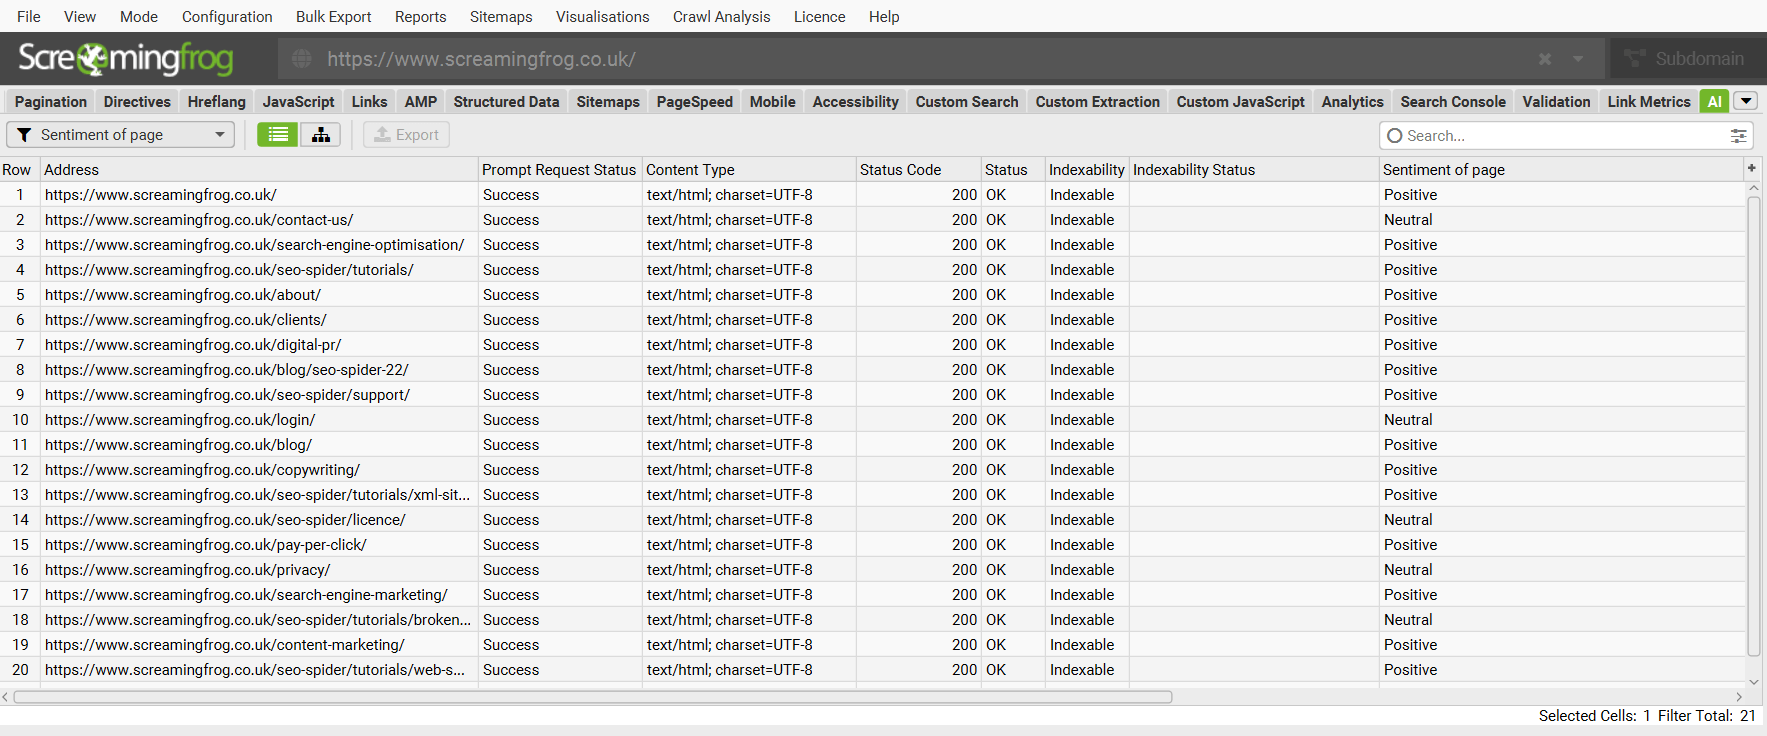Screen dimensions: 1767x736
Task: Open the Licence menu
Action: click(819, 16)
